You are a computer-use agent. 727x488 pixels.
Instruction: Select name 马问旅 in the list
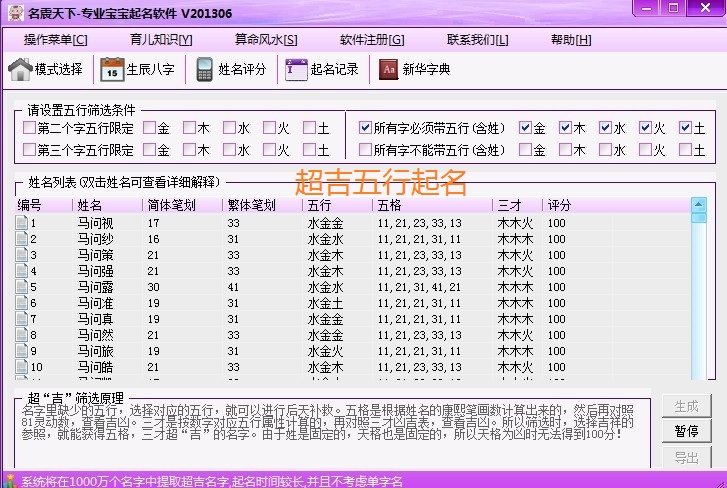tap(96, 351)
